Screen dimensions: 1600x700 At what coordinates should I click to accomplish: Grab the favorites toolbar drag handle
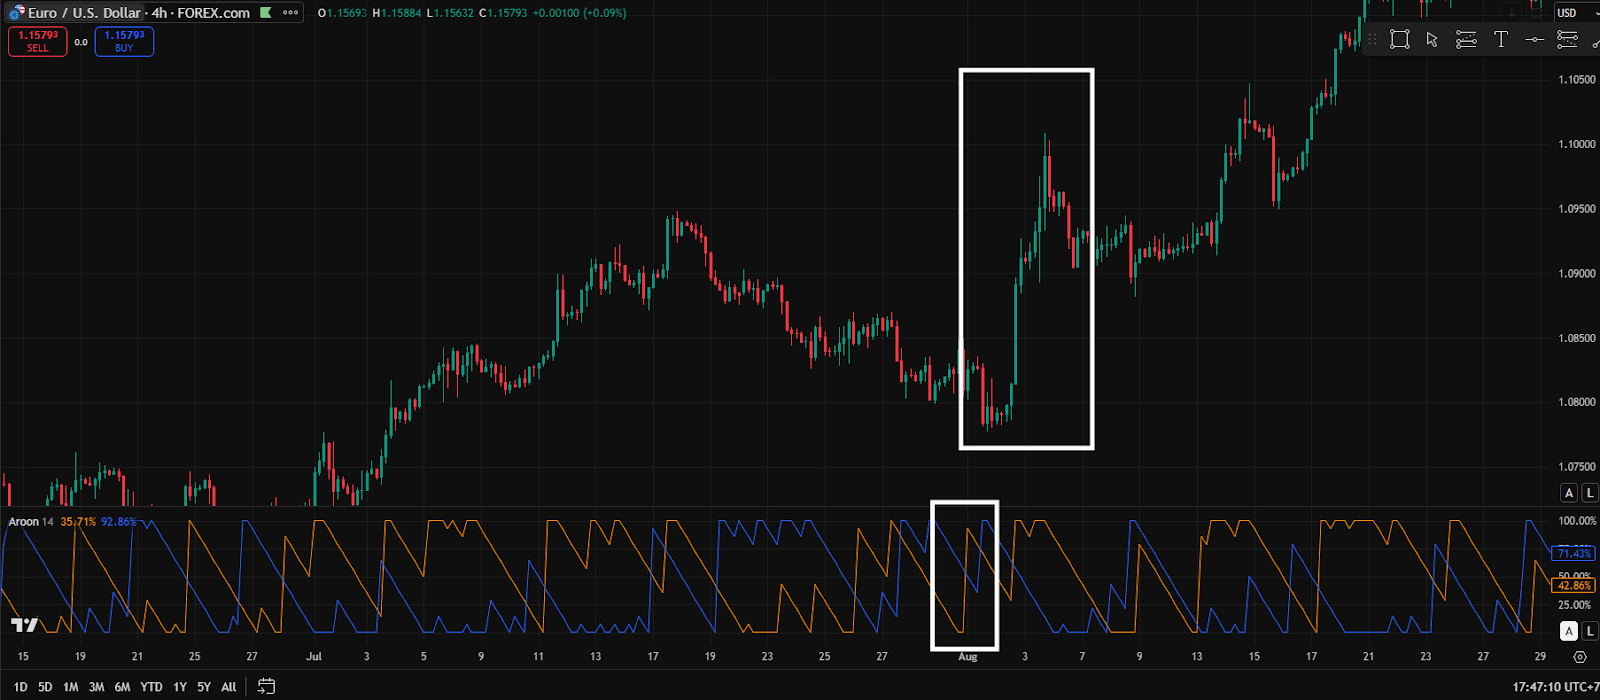pos(1372,39)
